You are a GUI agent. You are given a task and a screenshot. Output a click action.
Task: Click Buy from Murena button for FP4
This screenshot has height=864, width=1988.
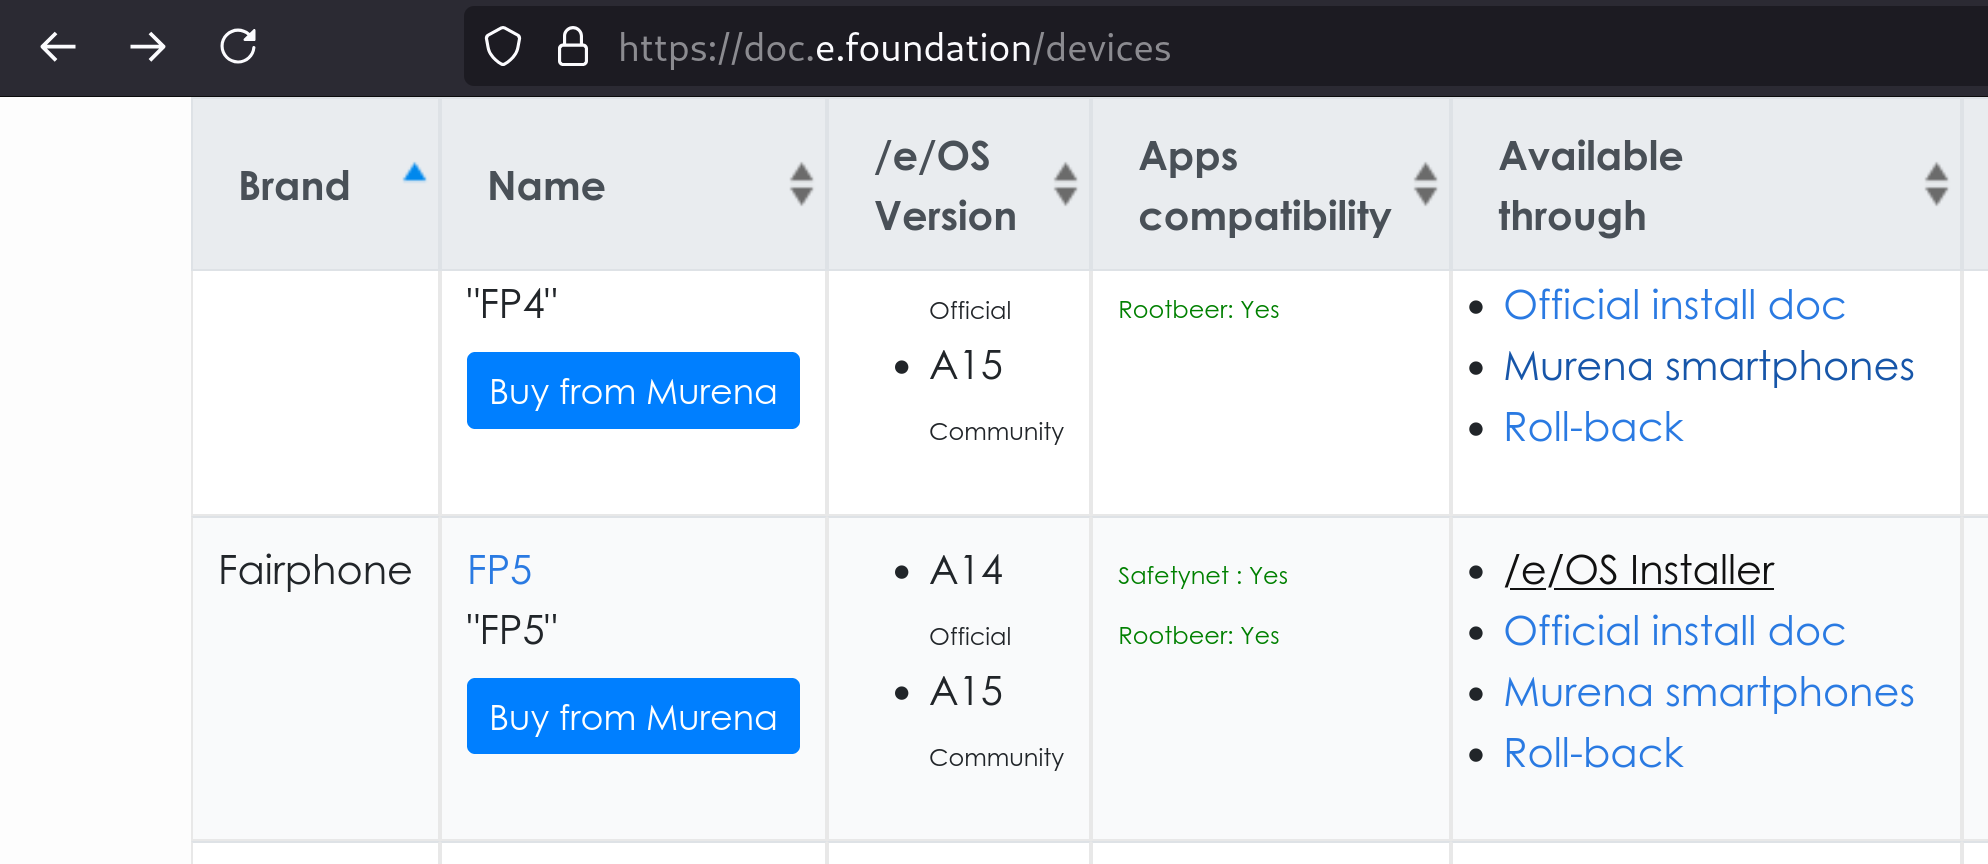tap(633, 391)
